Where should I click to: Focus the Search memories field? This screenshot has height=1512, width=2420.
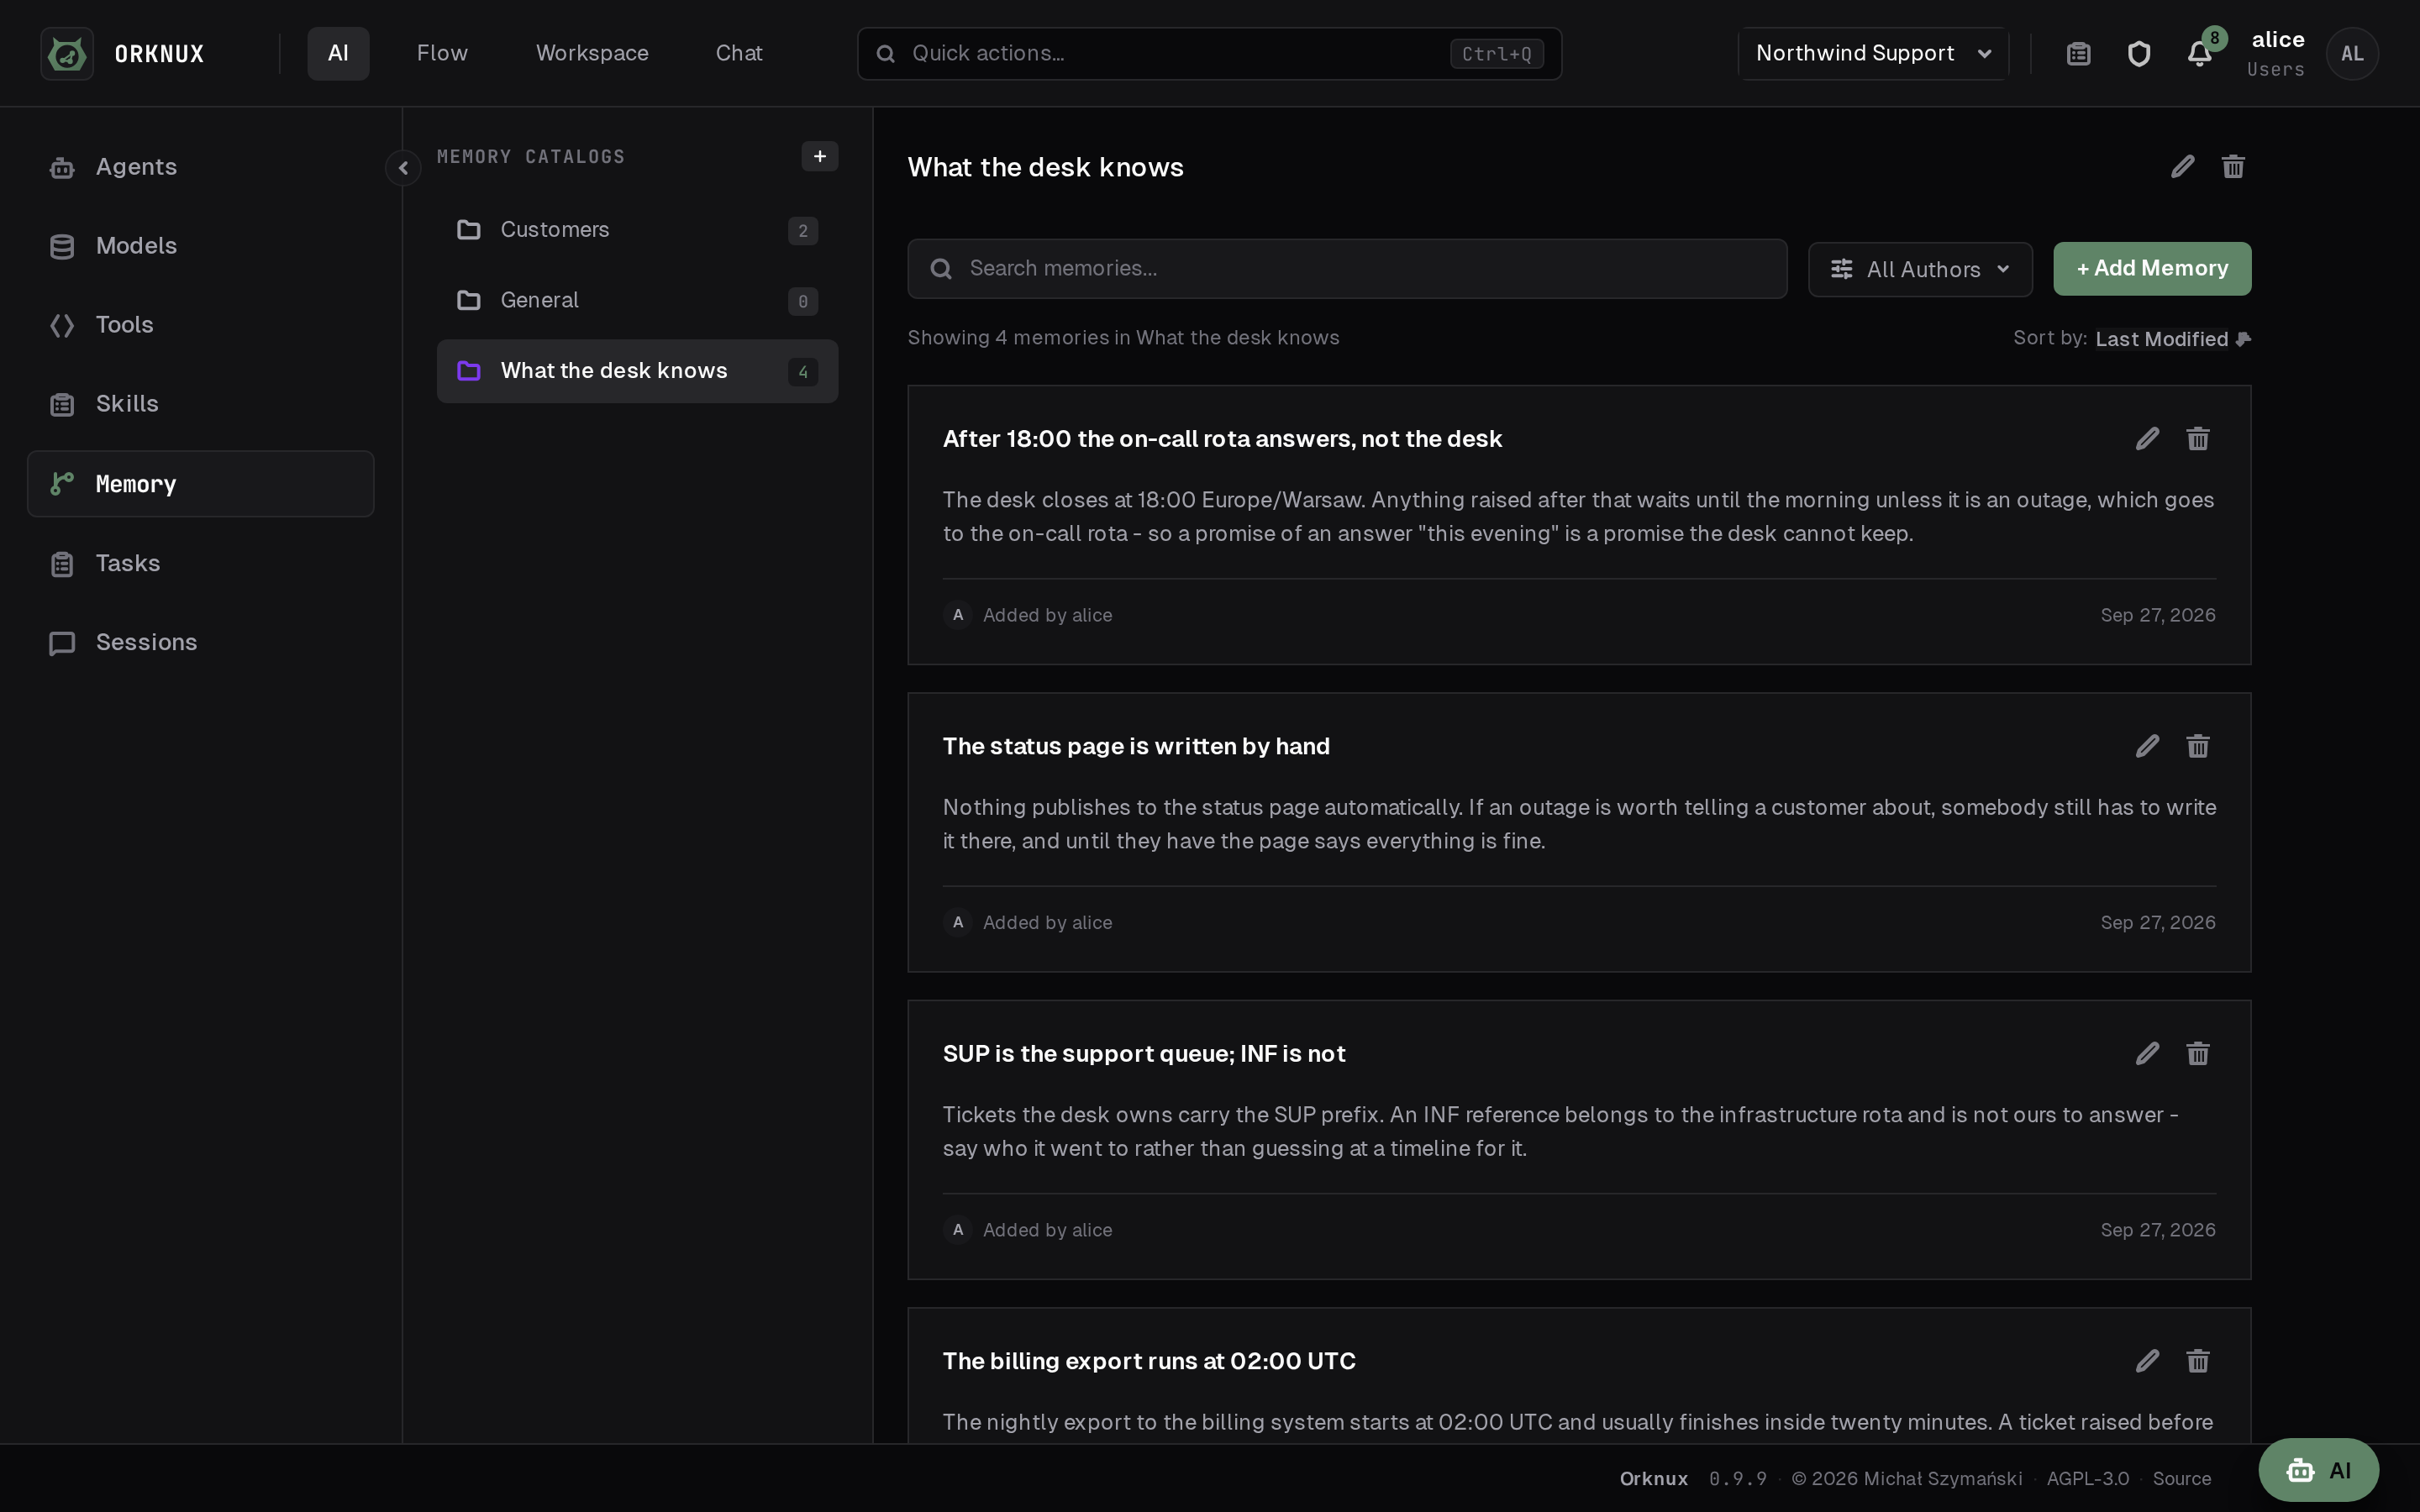tap(1347, 268)
